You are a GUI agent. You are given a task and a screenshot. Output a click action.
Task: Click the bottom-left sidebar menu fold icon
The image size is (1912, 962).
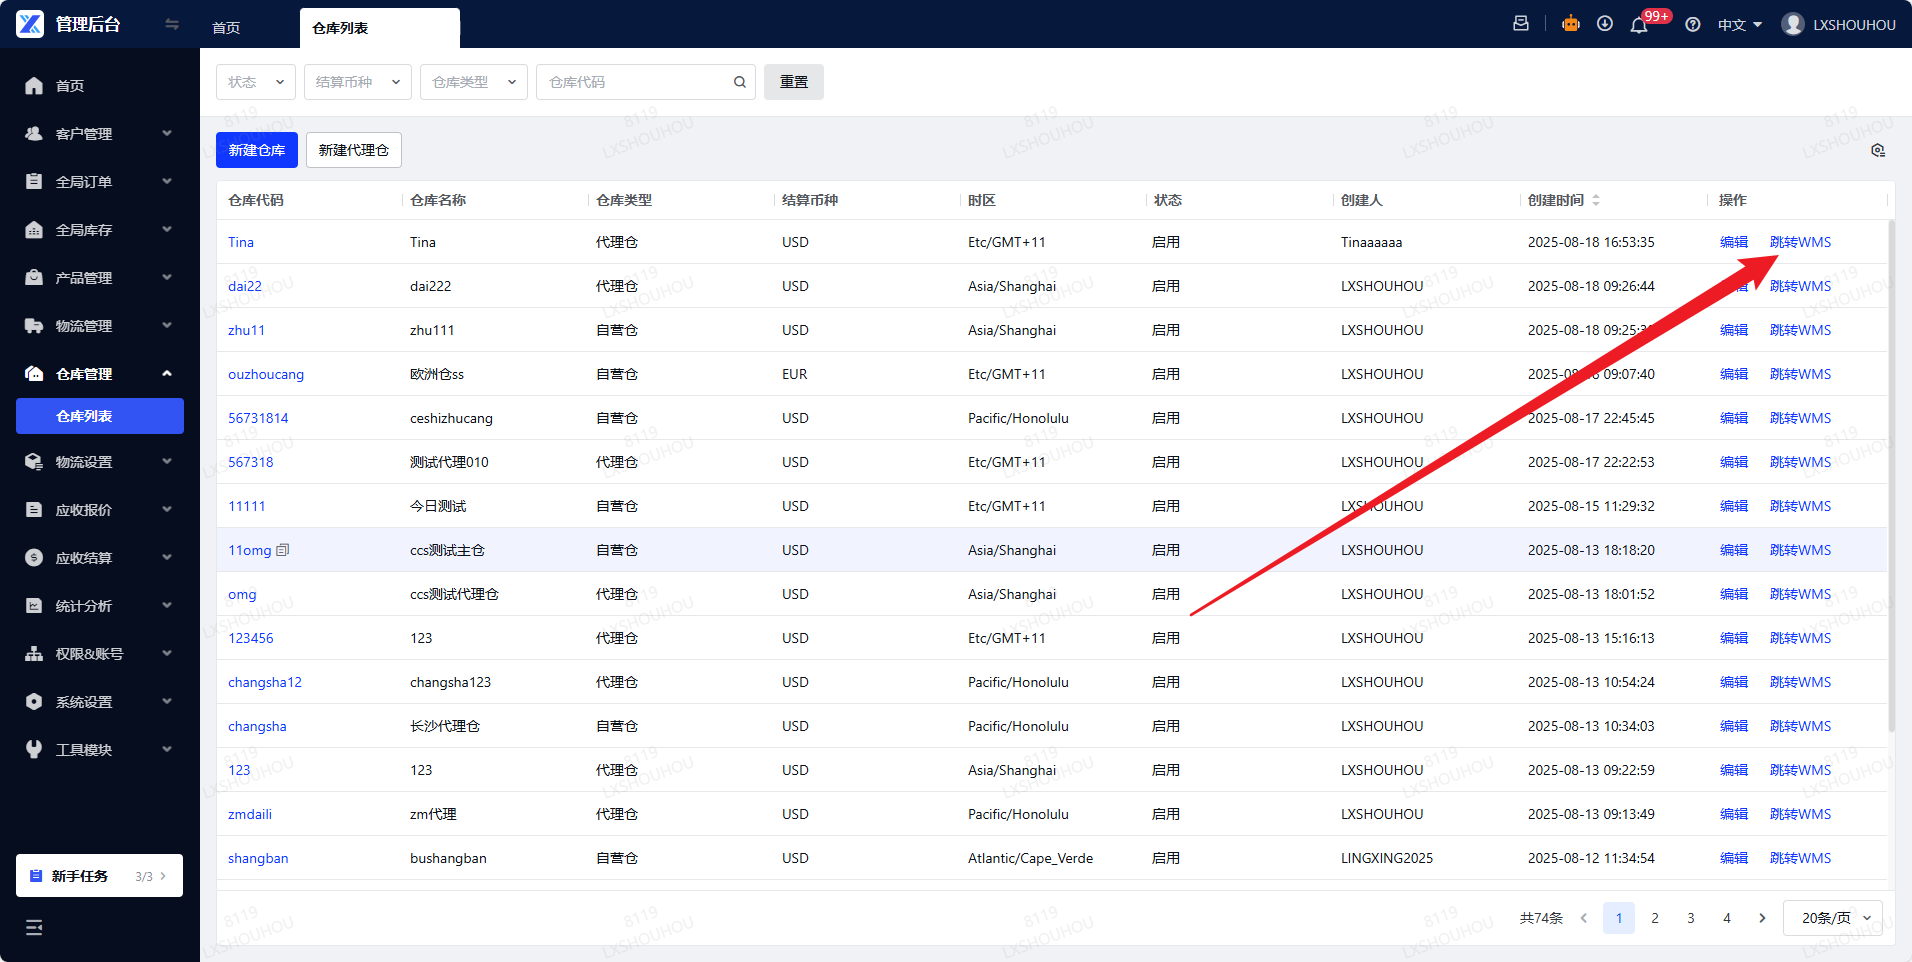34,927
